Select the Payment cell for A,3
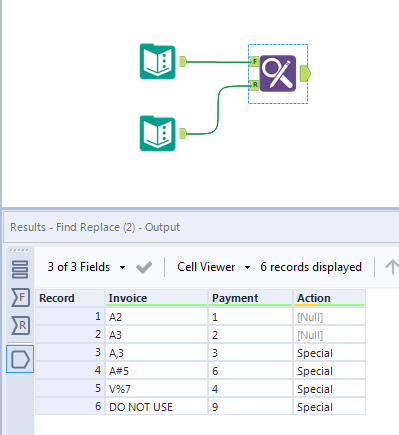This screenshot has width=399, height=435. point(250,353)
